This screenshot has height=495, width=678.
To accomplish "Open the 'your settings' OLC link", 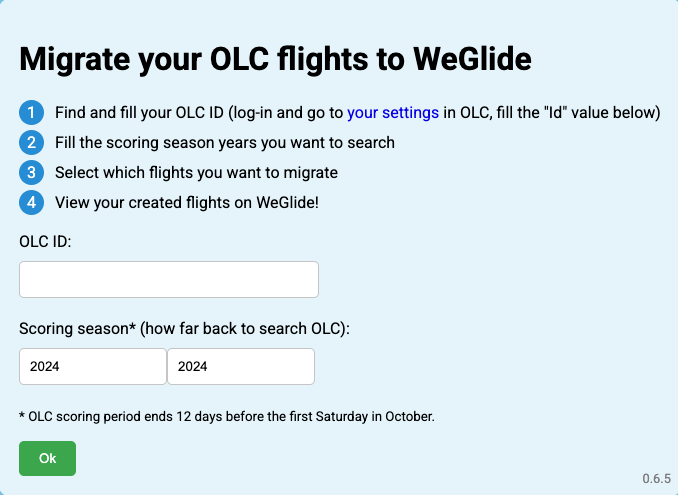I will (x=393, y=112).
